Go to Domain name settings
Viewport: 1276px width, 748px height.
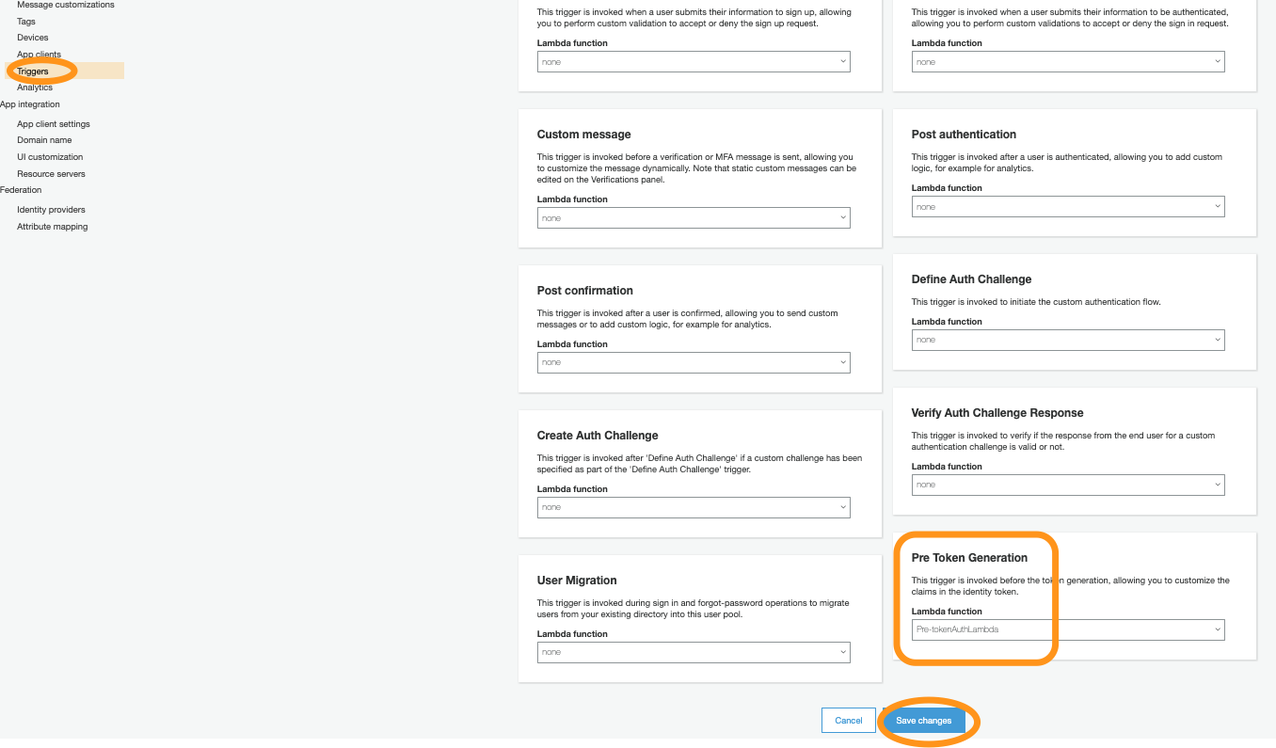44,140
